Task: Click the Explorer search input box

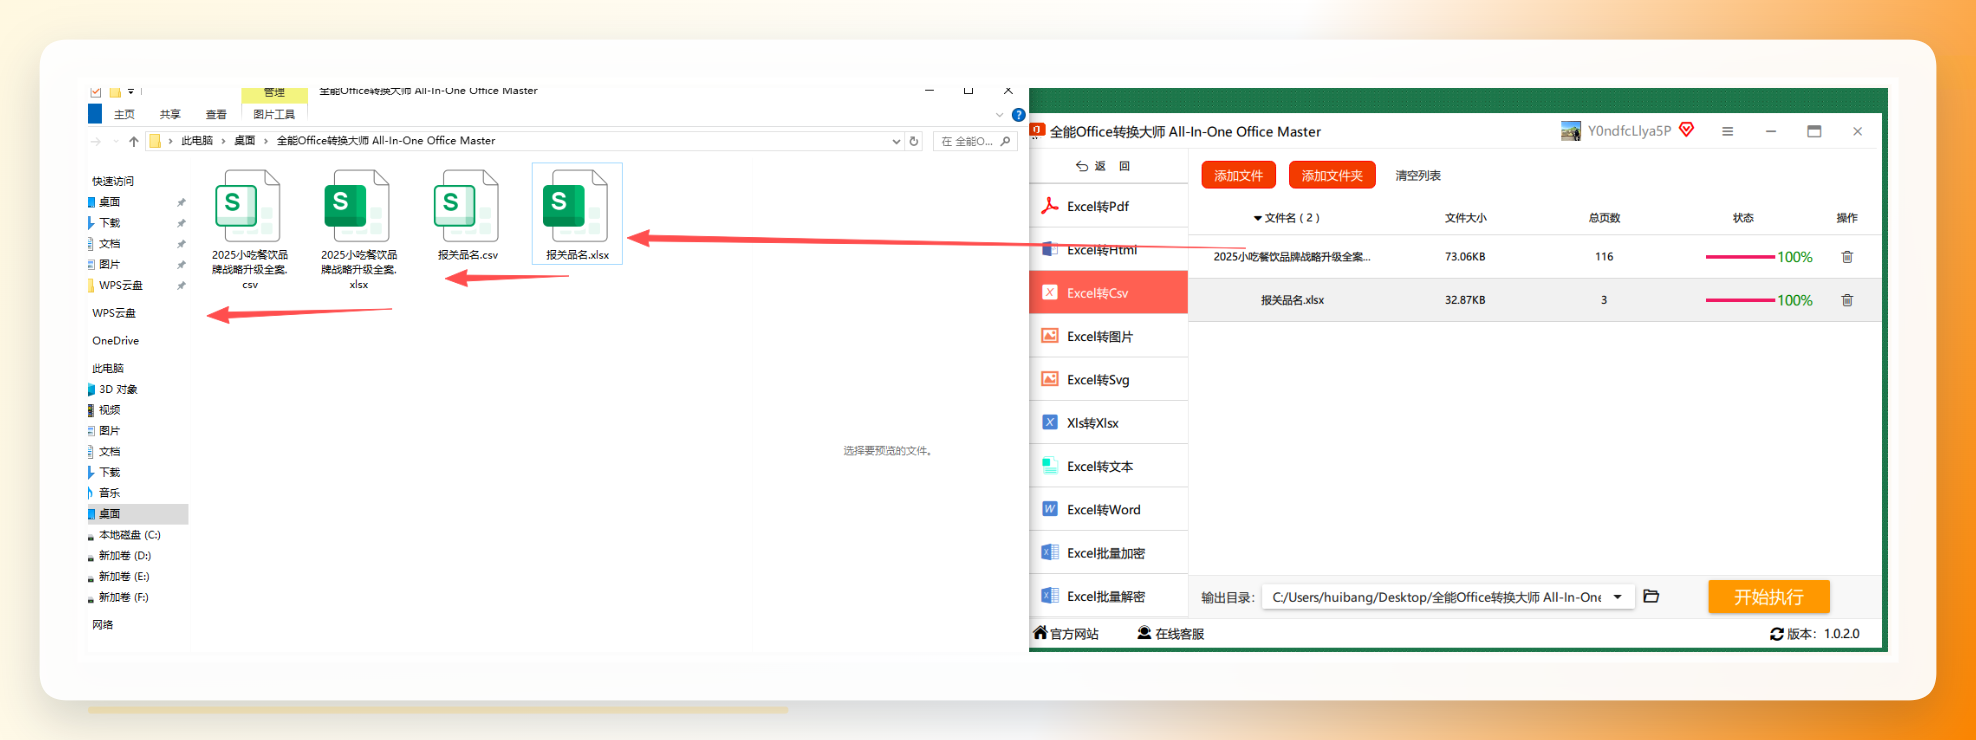Action: 975,141
